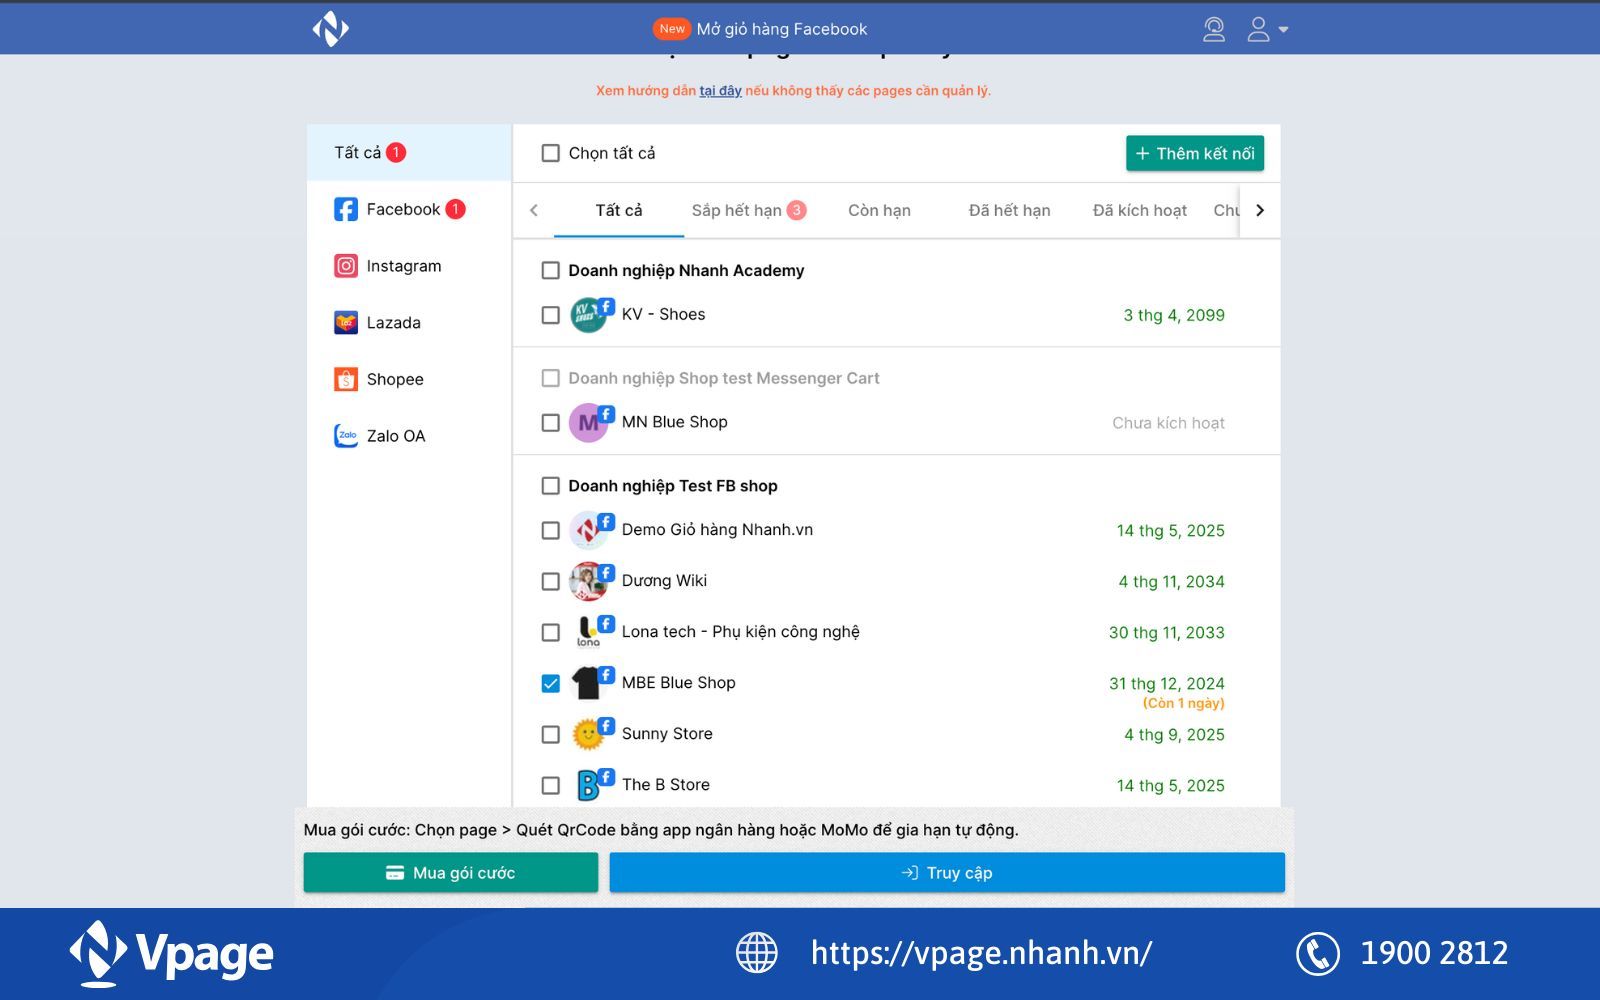Viewport: 1600px width, 1000px height.
Task: Toggle the Chọn tất cả checkbox
Action: point(550,153)
